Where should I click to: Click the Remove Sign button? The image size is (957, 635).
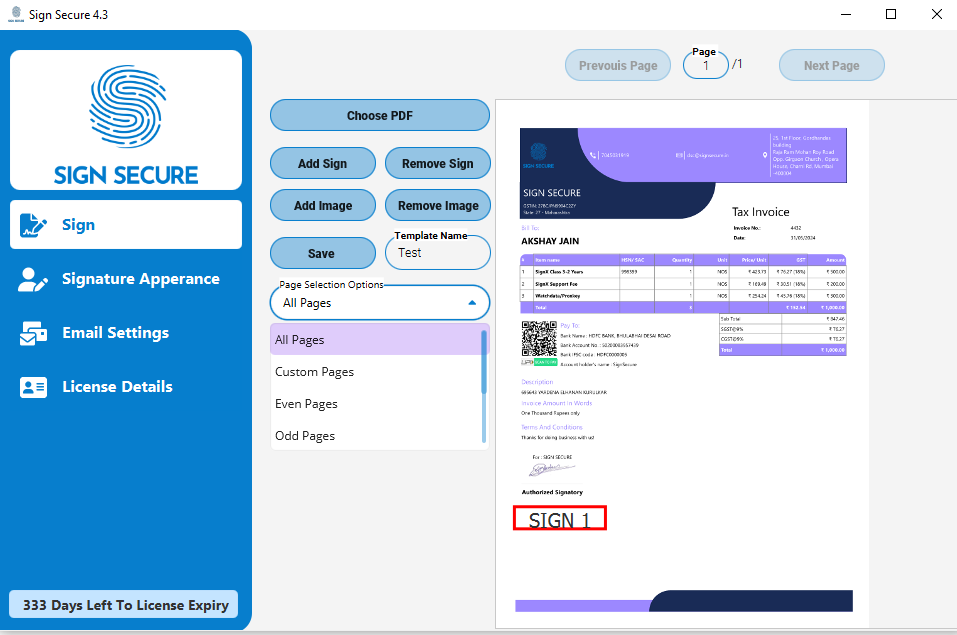[x=438, y=163]
